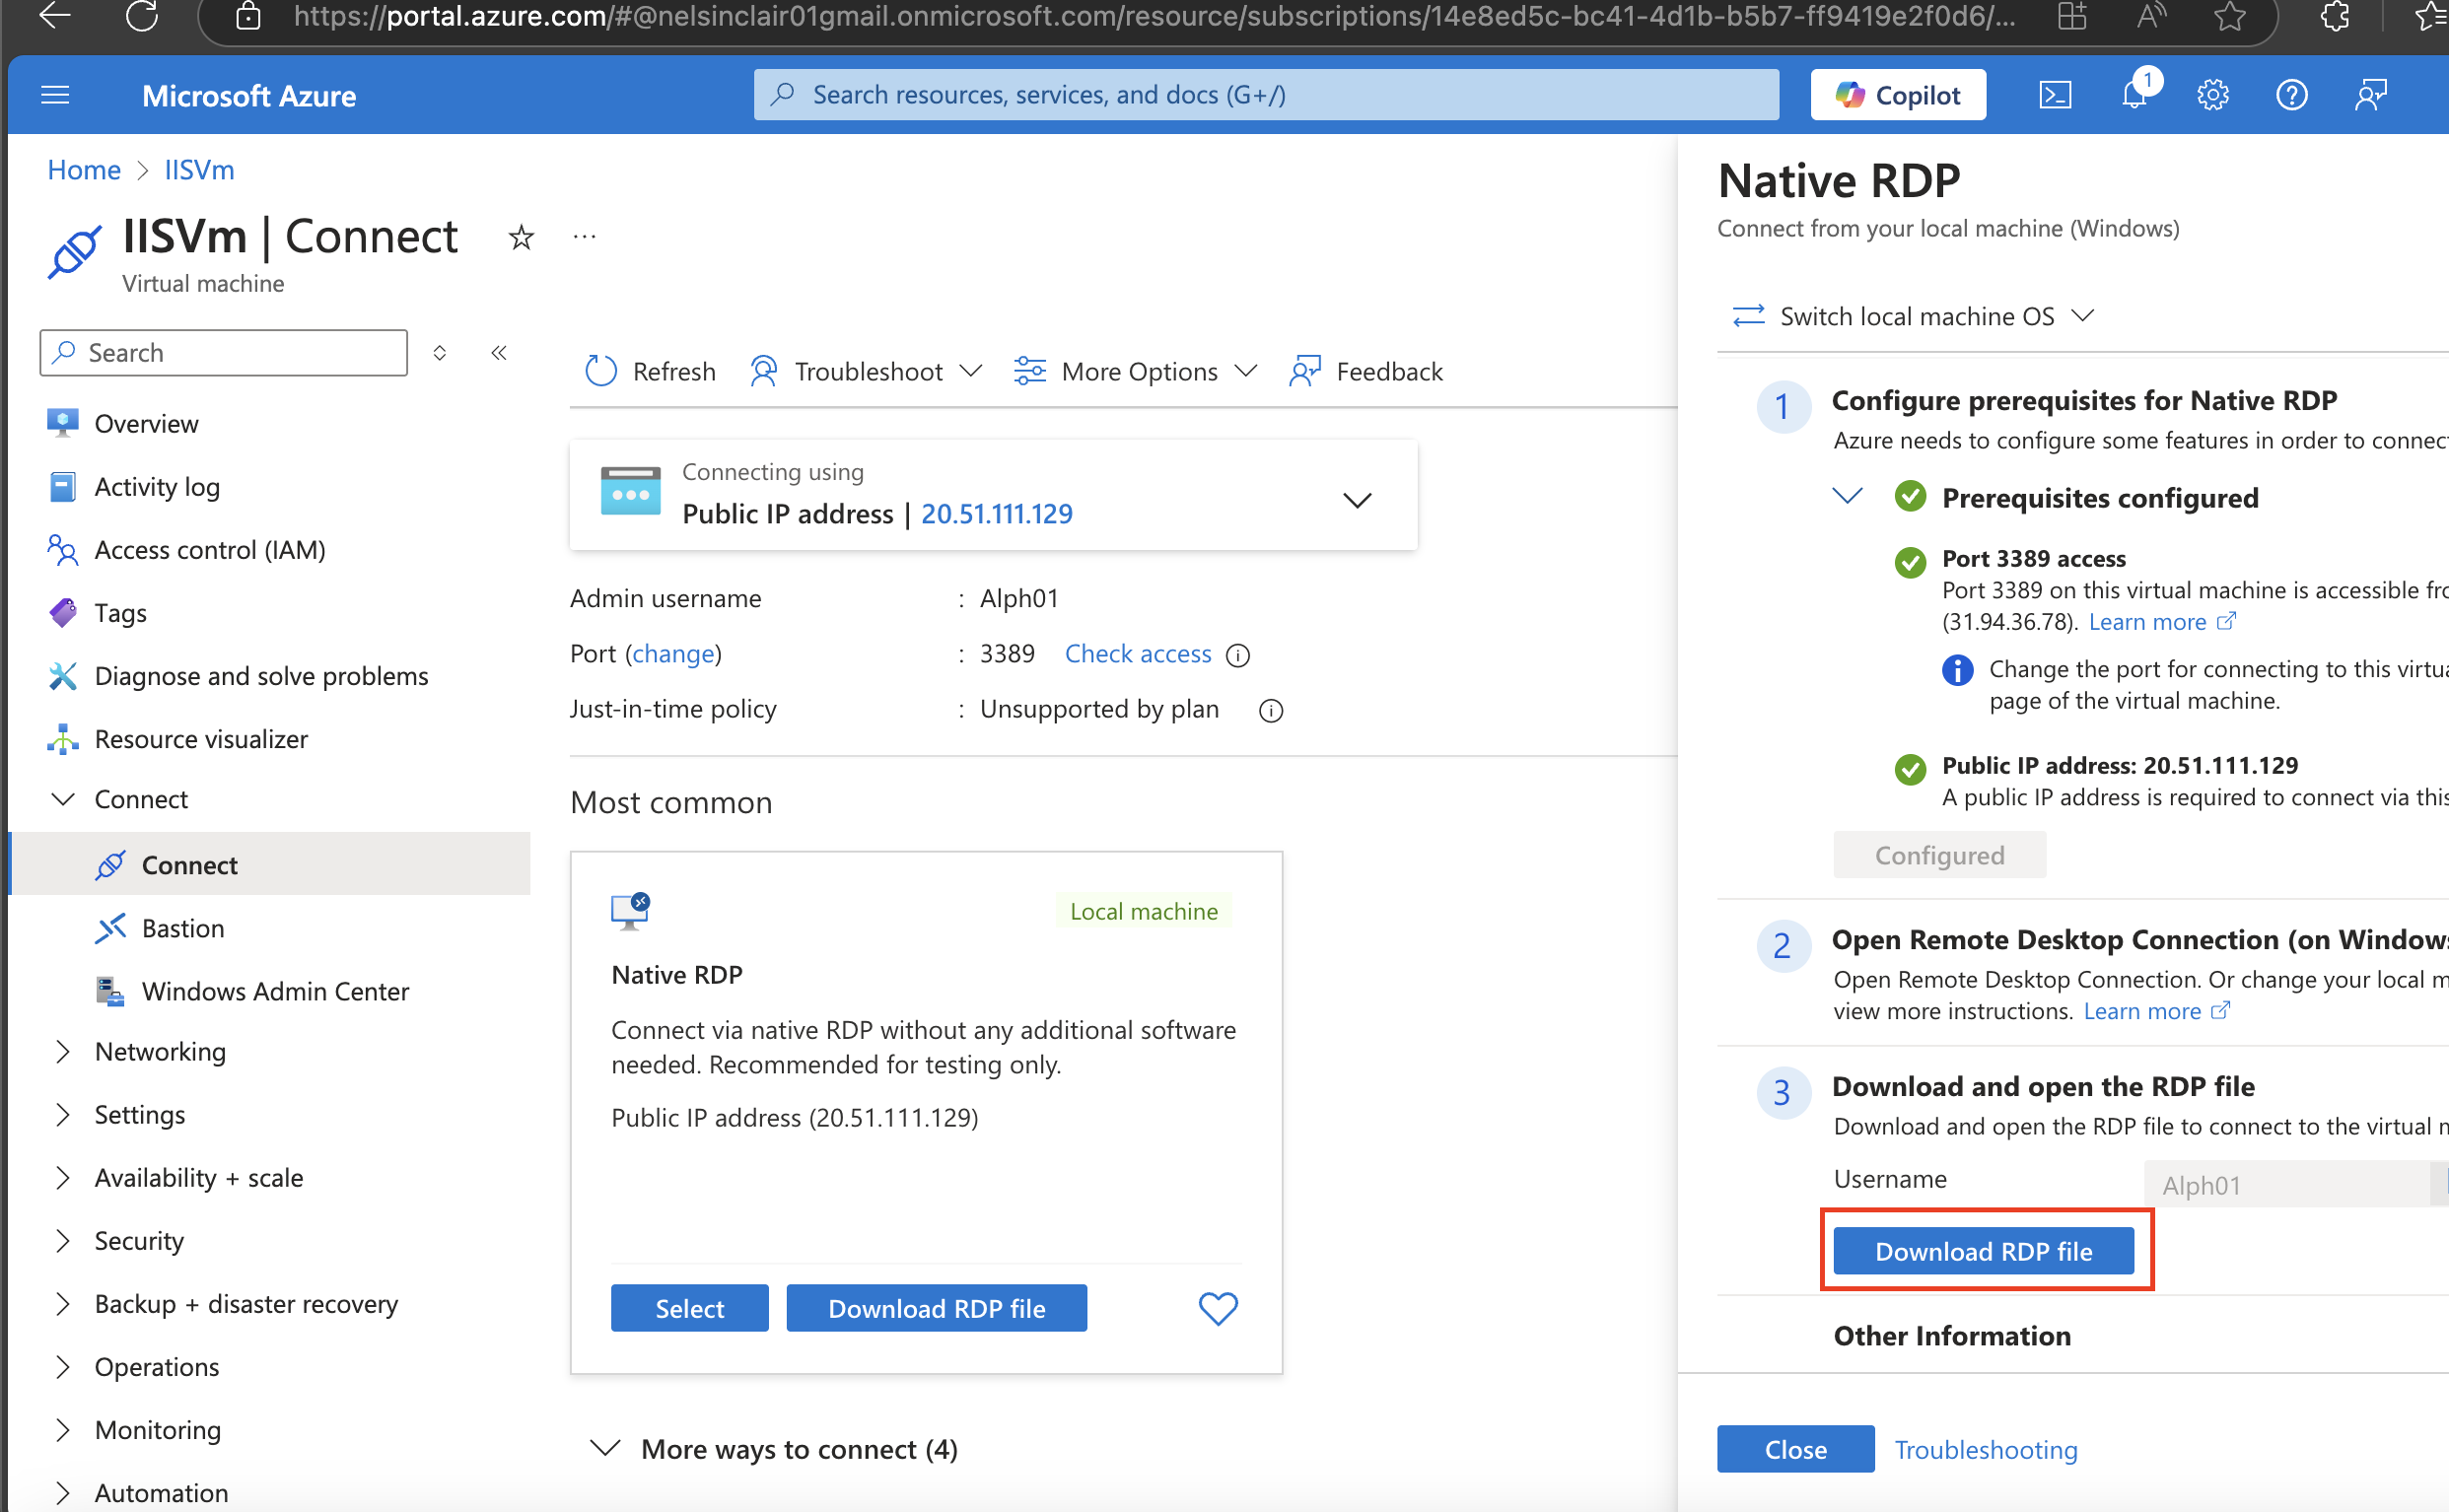The width and height of the screenshot is (2449, 1512).
Task: Expand the Security group
Action: (63, 1241)
